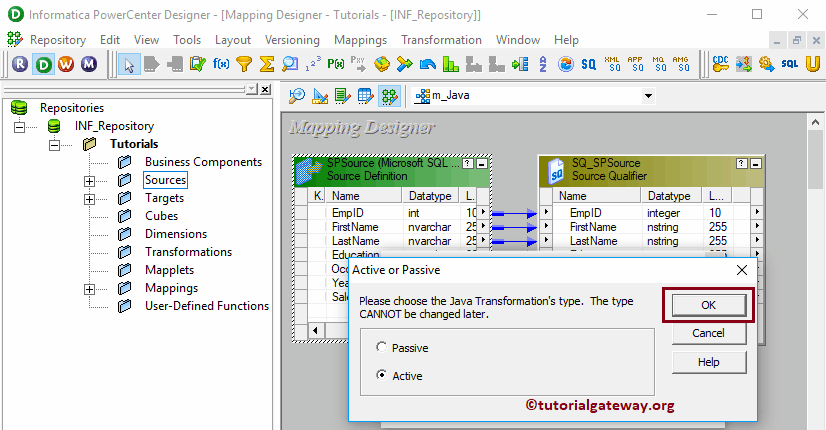
Task: Click the FirstName row in SQ_SPSource
Action: [x=652, y=227]
